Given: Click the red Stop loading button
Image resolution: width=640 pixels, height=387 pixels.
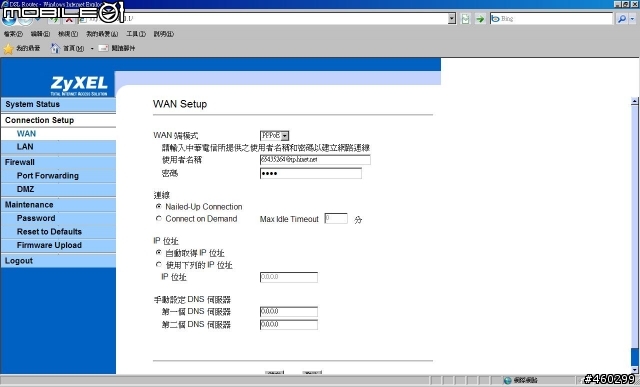Looking at the screenshot, I should (69, 19).
